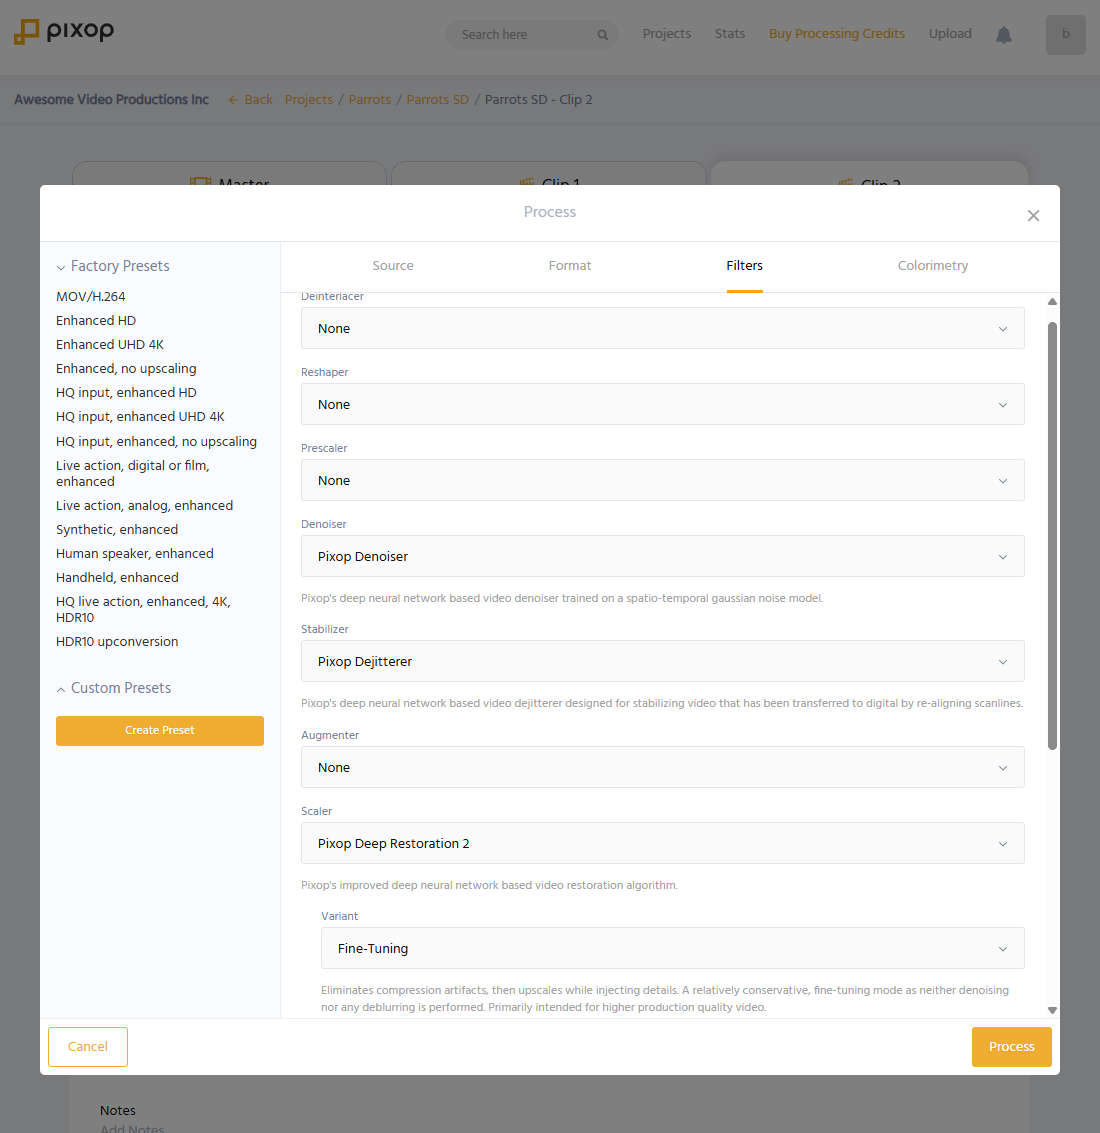Select the MOV/H.264 preset

pyautogui.click(x=90, y=296)
